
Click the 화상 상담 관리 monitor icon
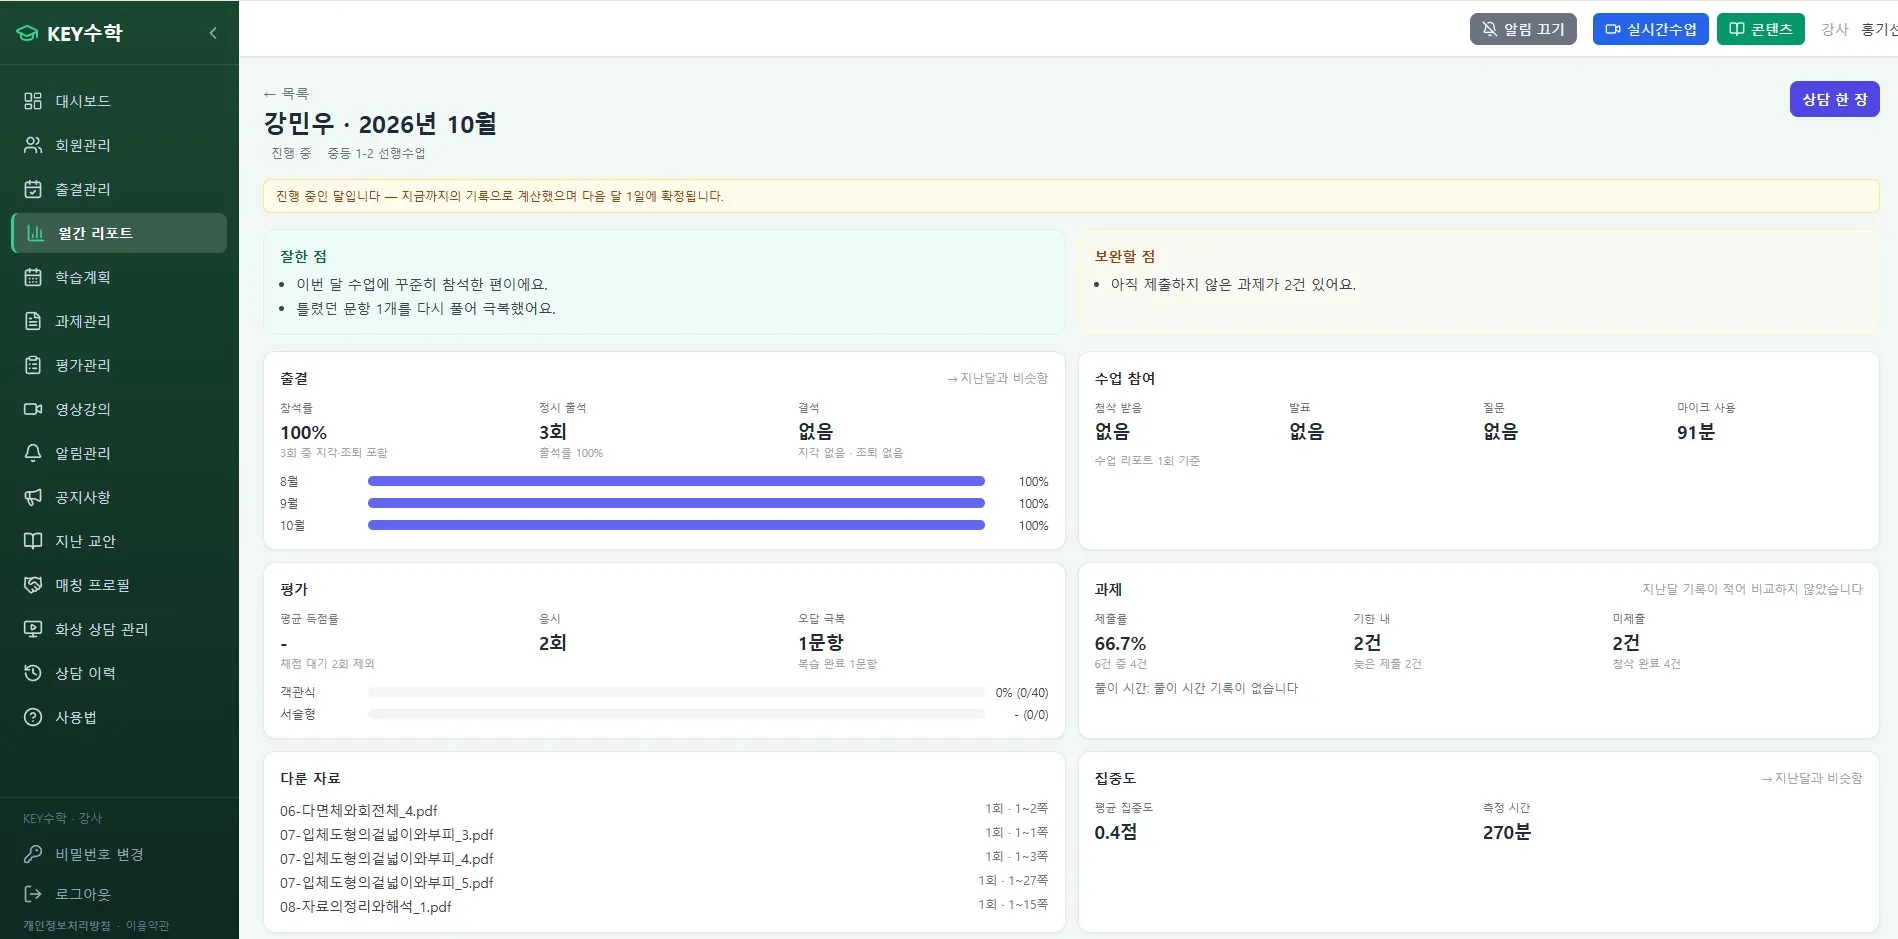pos(33,629)
